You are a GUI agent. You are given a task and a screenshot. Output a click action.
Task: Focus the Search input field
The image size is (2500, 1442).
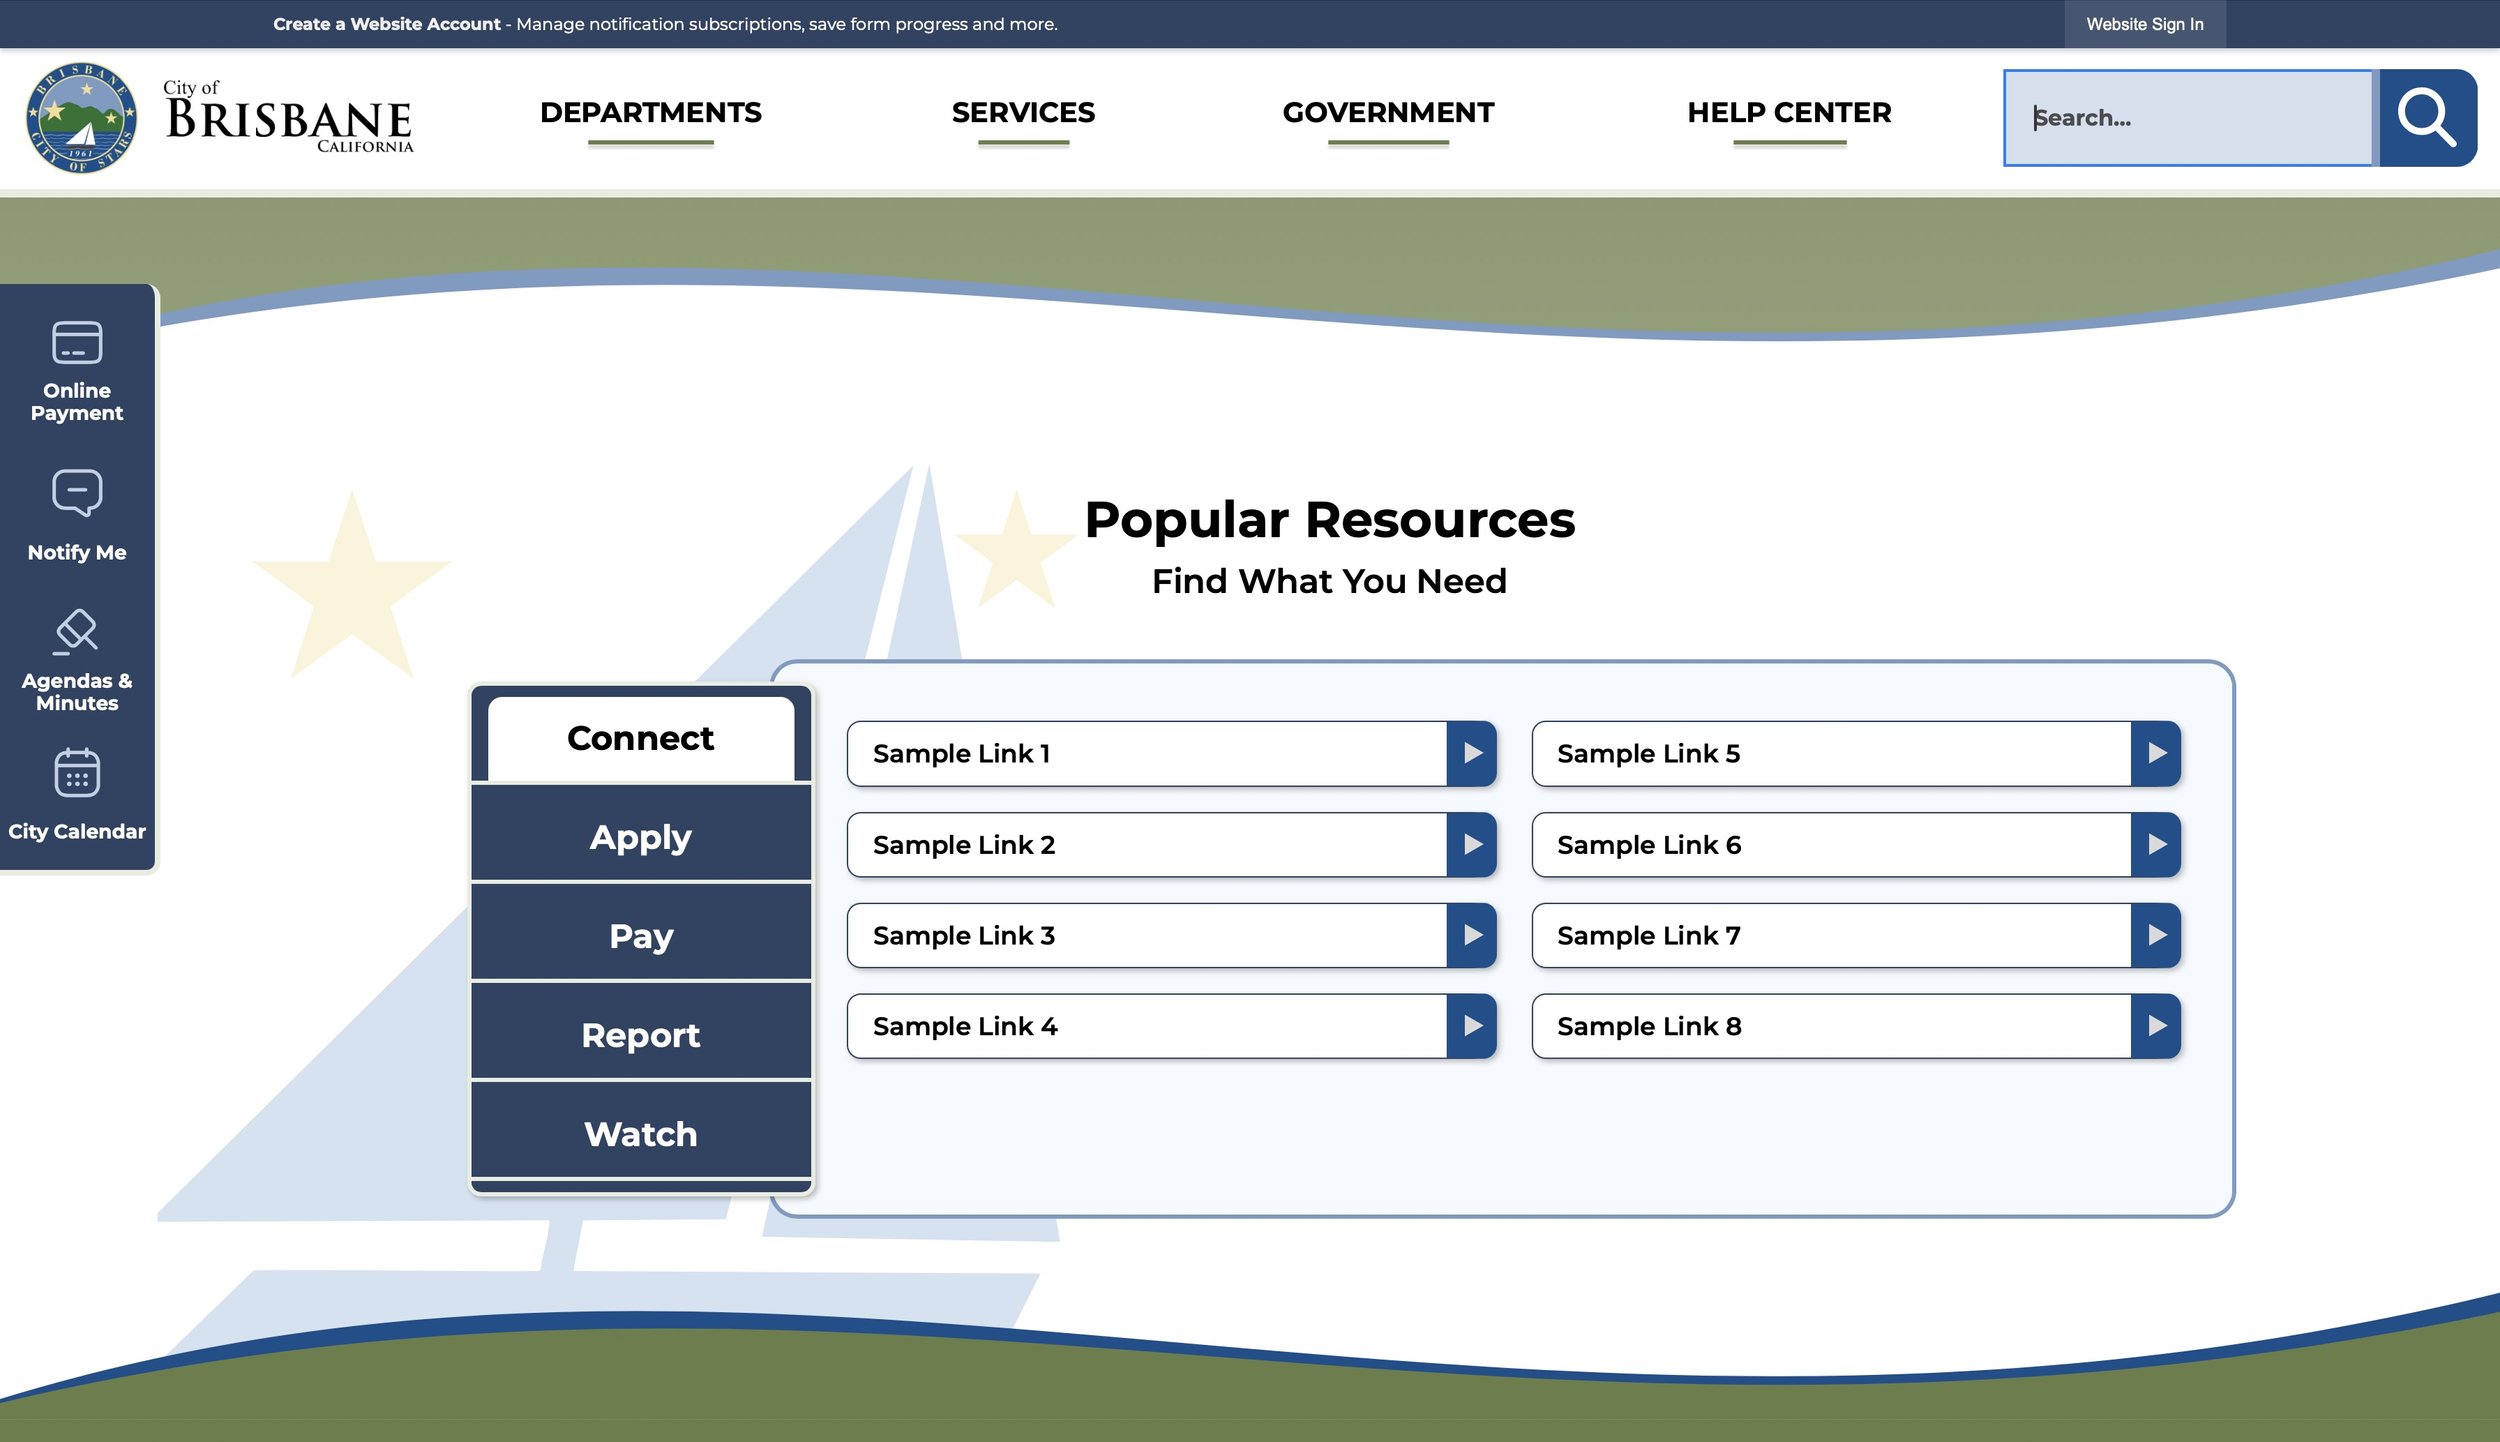click(x=2188, y=118)
